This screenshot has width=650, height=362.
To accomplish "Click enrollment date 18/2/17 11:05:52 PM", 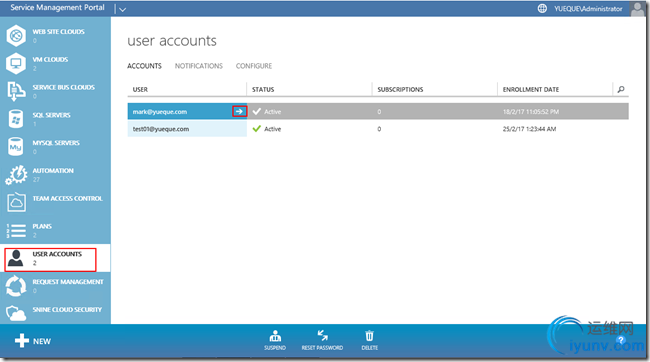I will 531,112.
